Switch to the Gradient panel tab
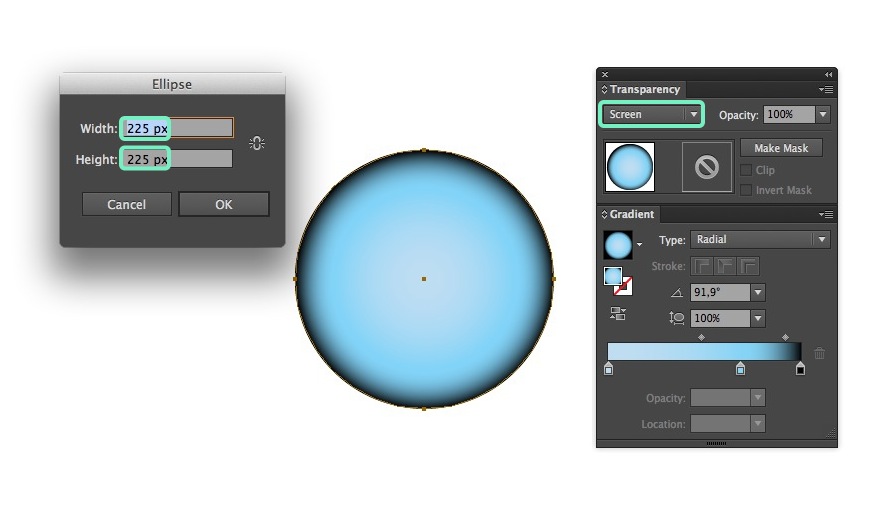Screen dimensions: 887x510 coord(632,214)
